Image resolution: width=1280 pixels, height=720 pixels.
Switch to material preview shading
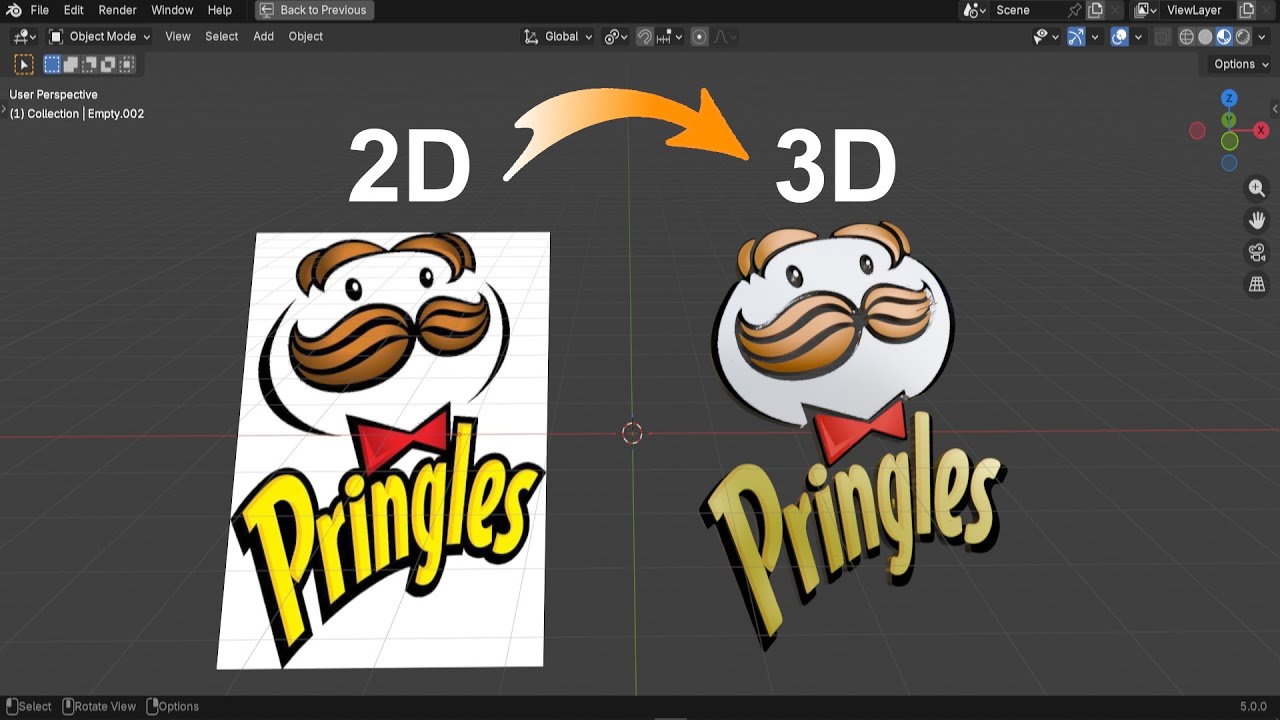click(1224, 36)
